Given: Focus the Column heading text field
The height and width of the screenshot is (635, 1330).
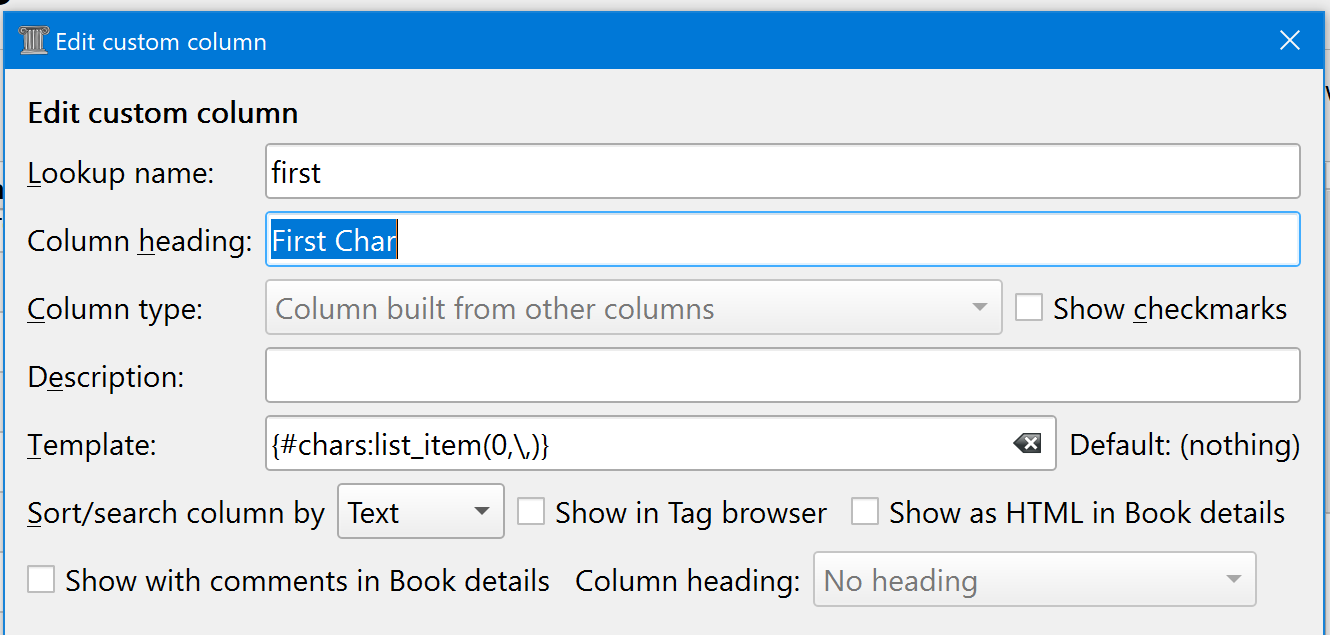Looking at the screenshot, I should (x=782, y=240).
